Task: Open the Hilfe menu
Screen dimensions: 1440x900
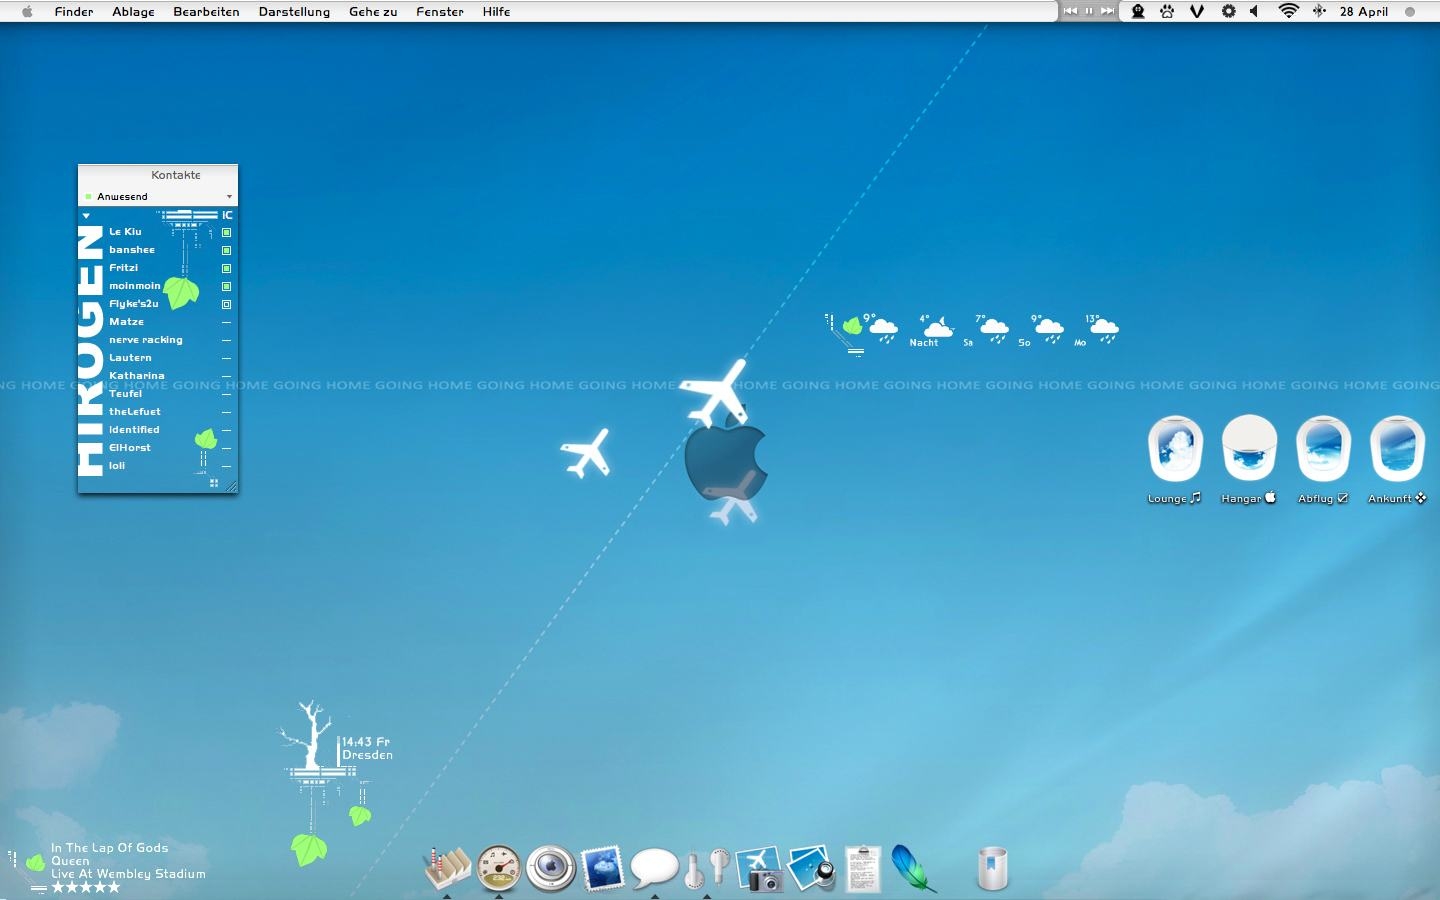Action: coord(496,11)
